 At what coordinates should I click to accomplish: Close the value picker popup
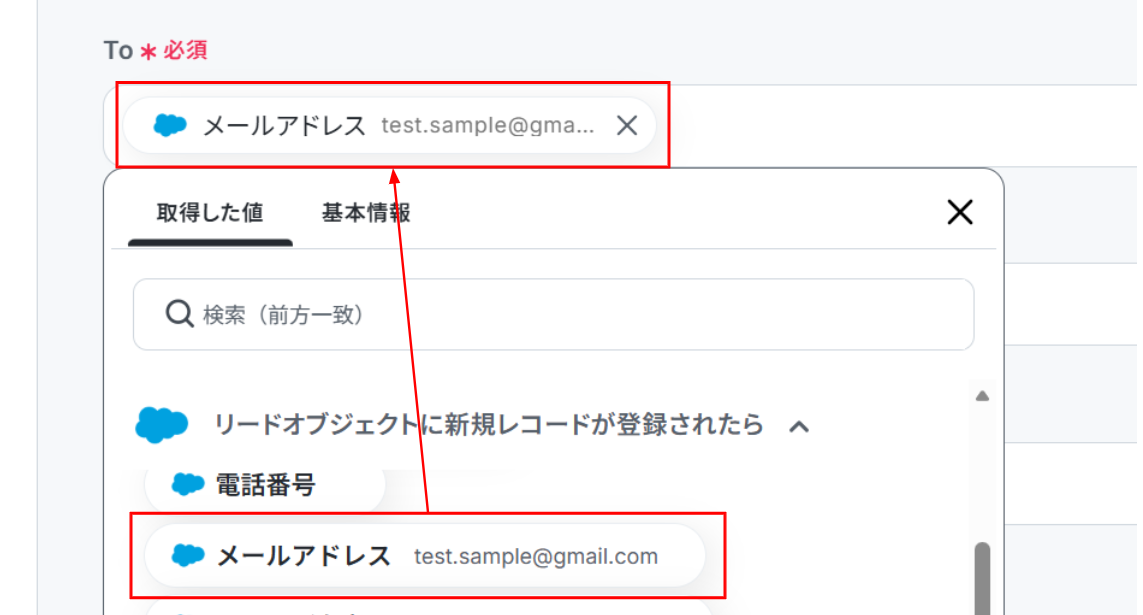[x=959, y=211]
